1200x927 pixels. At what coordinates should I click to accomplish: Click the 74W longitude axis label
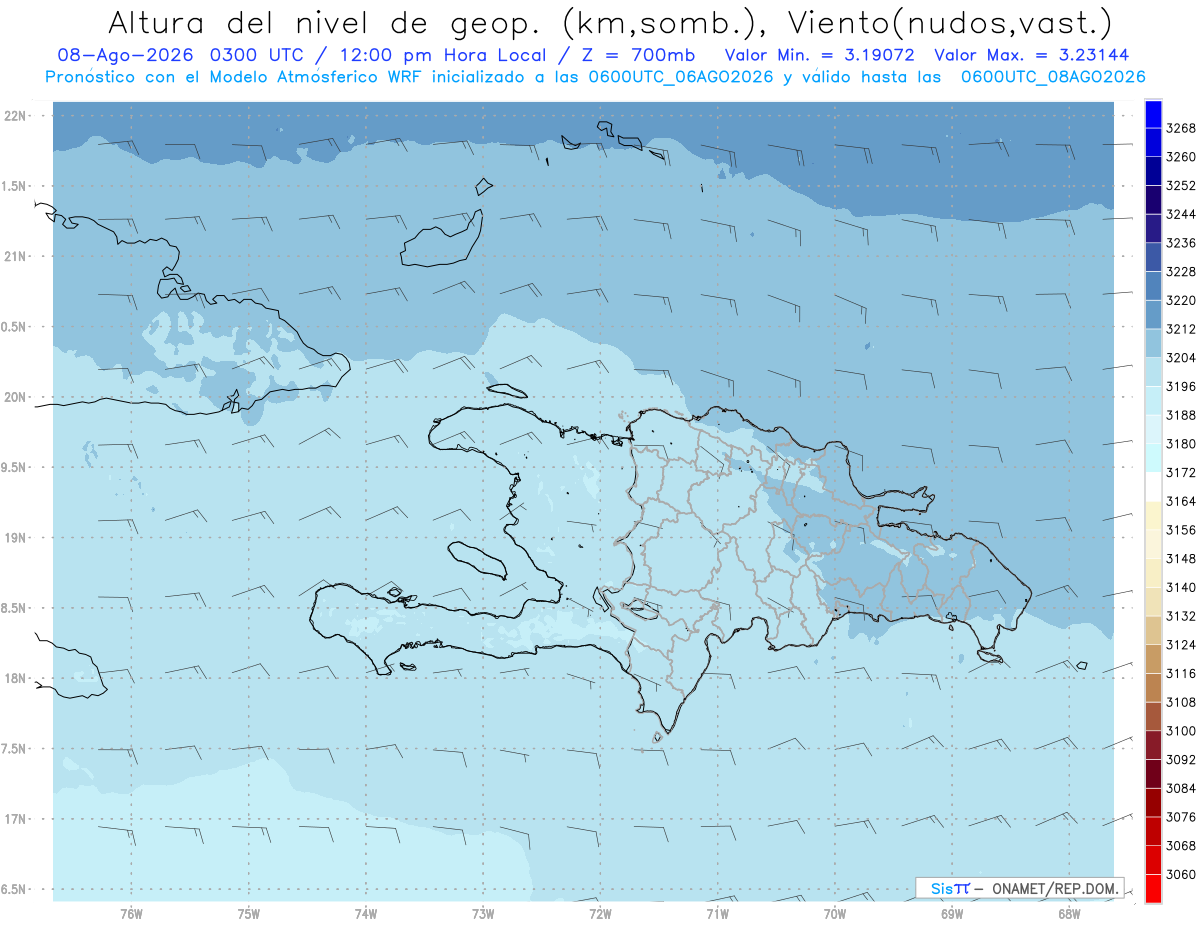point(366,912)
